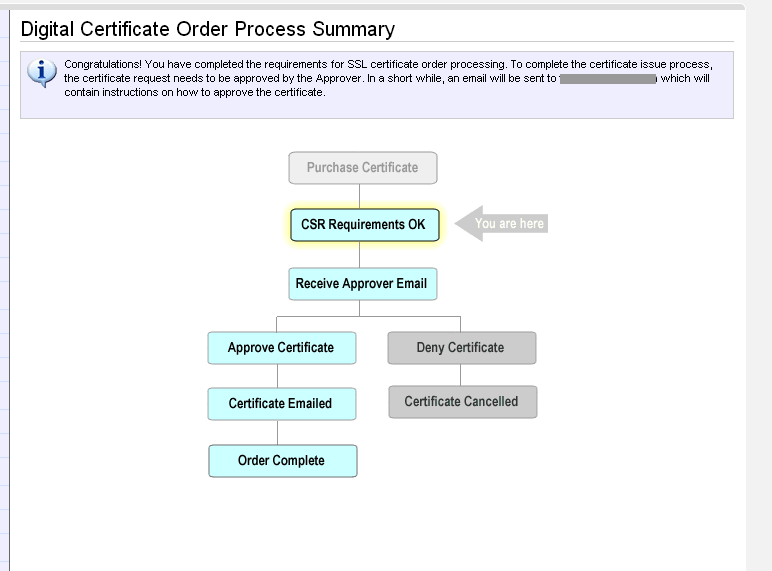Click the Certificate Emailed step box
772x571 pixels.
pyautogui.click(x=282, y=404)
